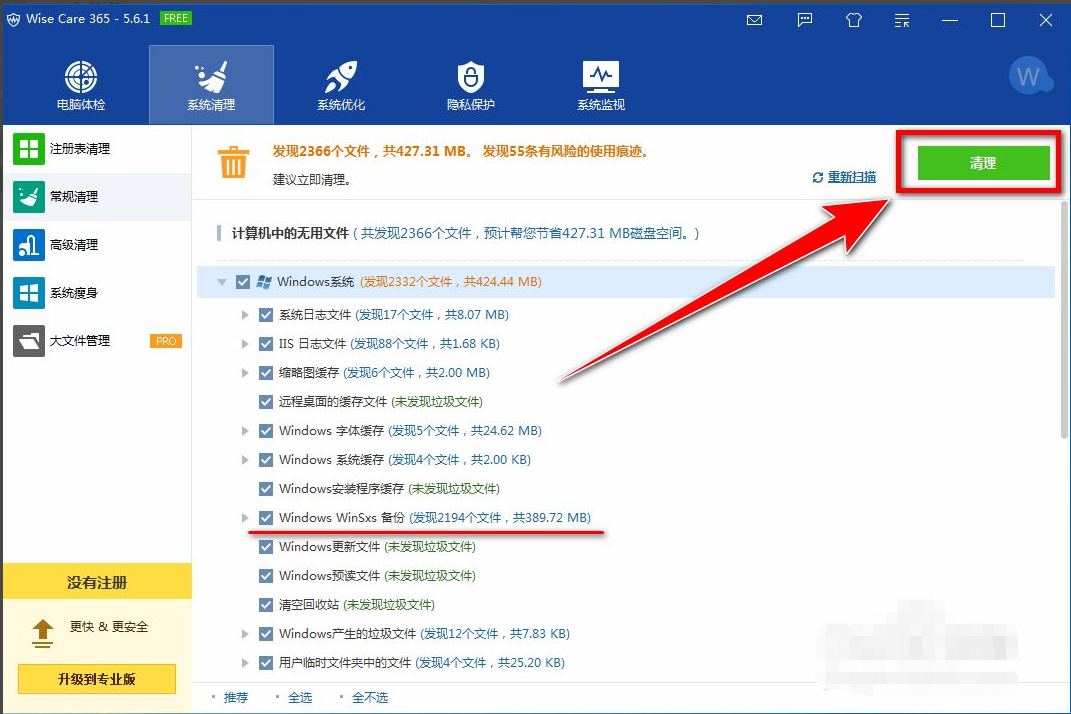This screenshot has width=1071, height=714.
Task: Select 注册表清理 in the sidebar
Action: pos(80,149)
